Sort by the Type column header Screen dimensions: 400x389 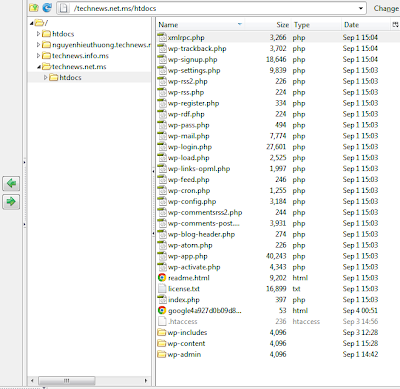click(x=302, y=25)
